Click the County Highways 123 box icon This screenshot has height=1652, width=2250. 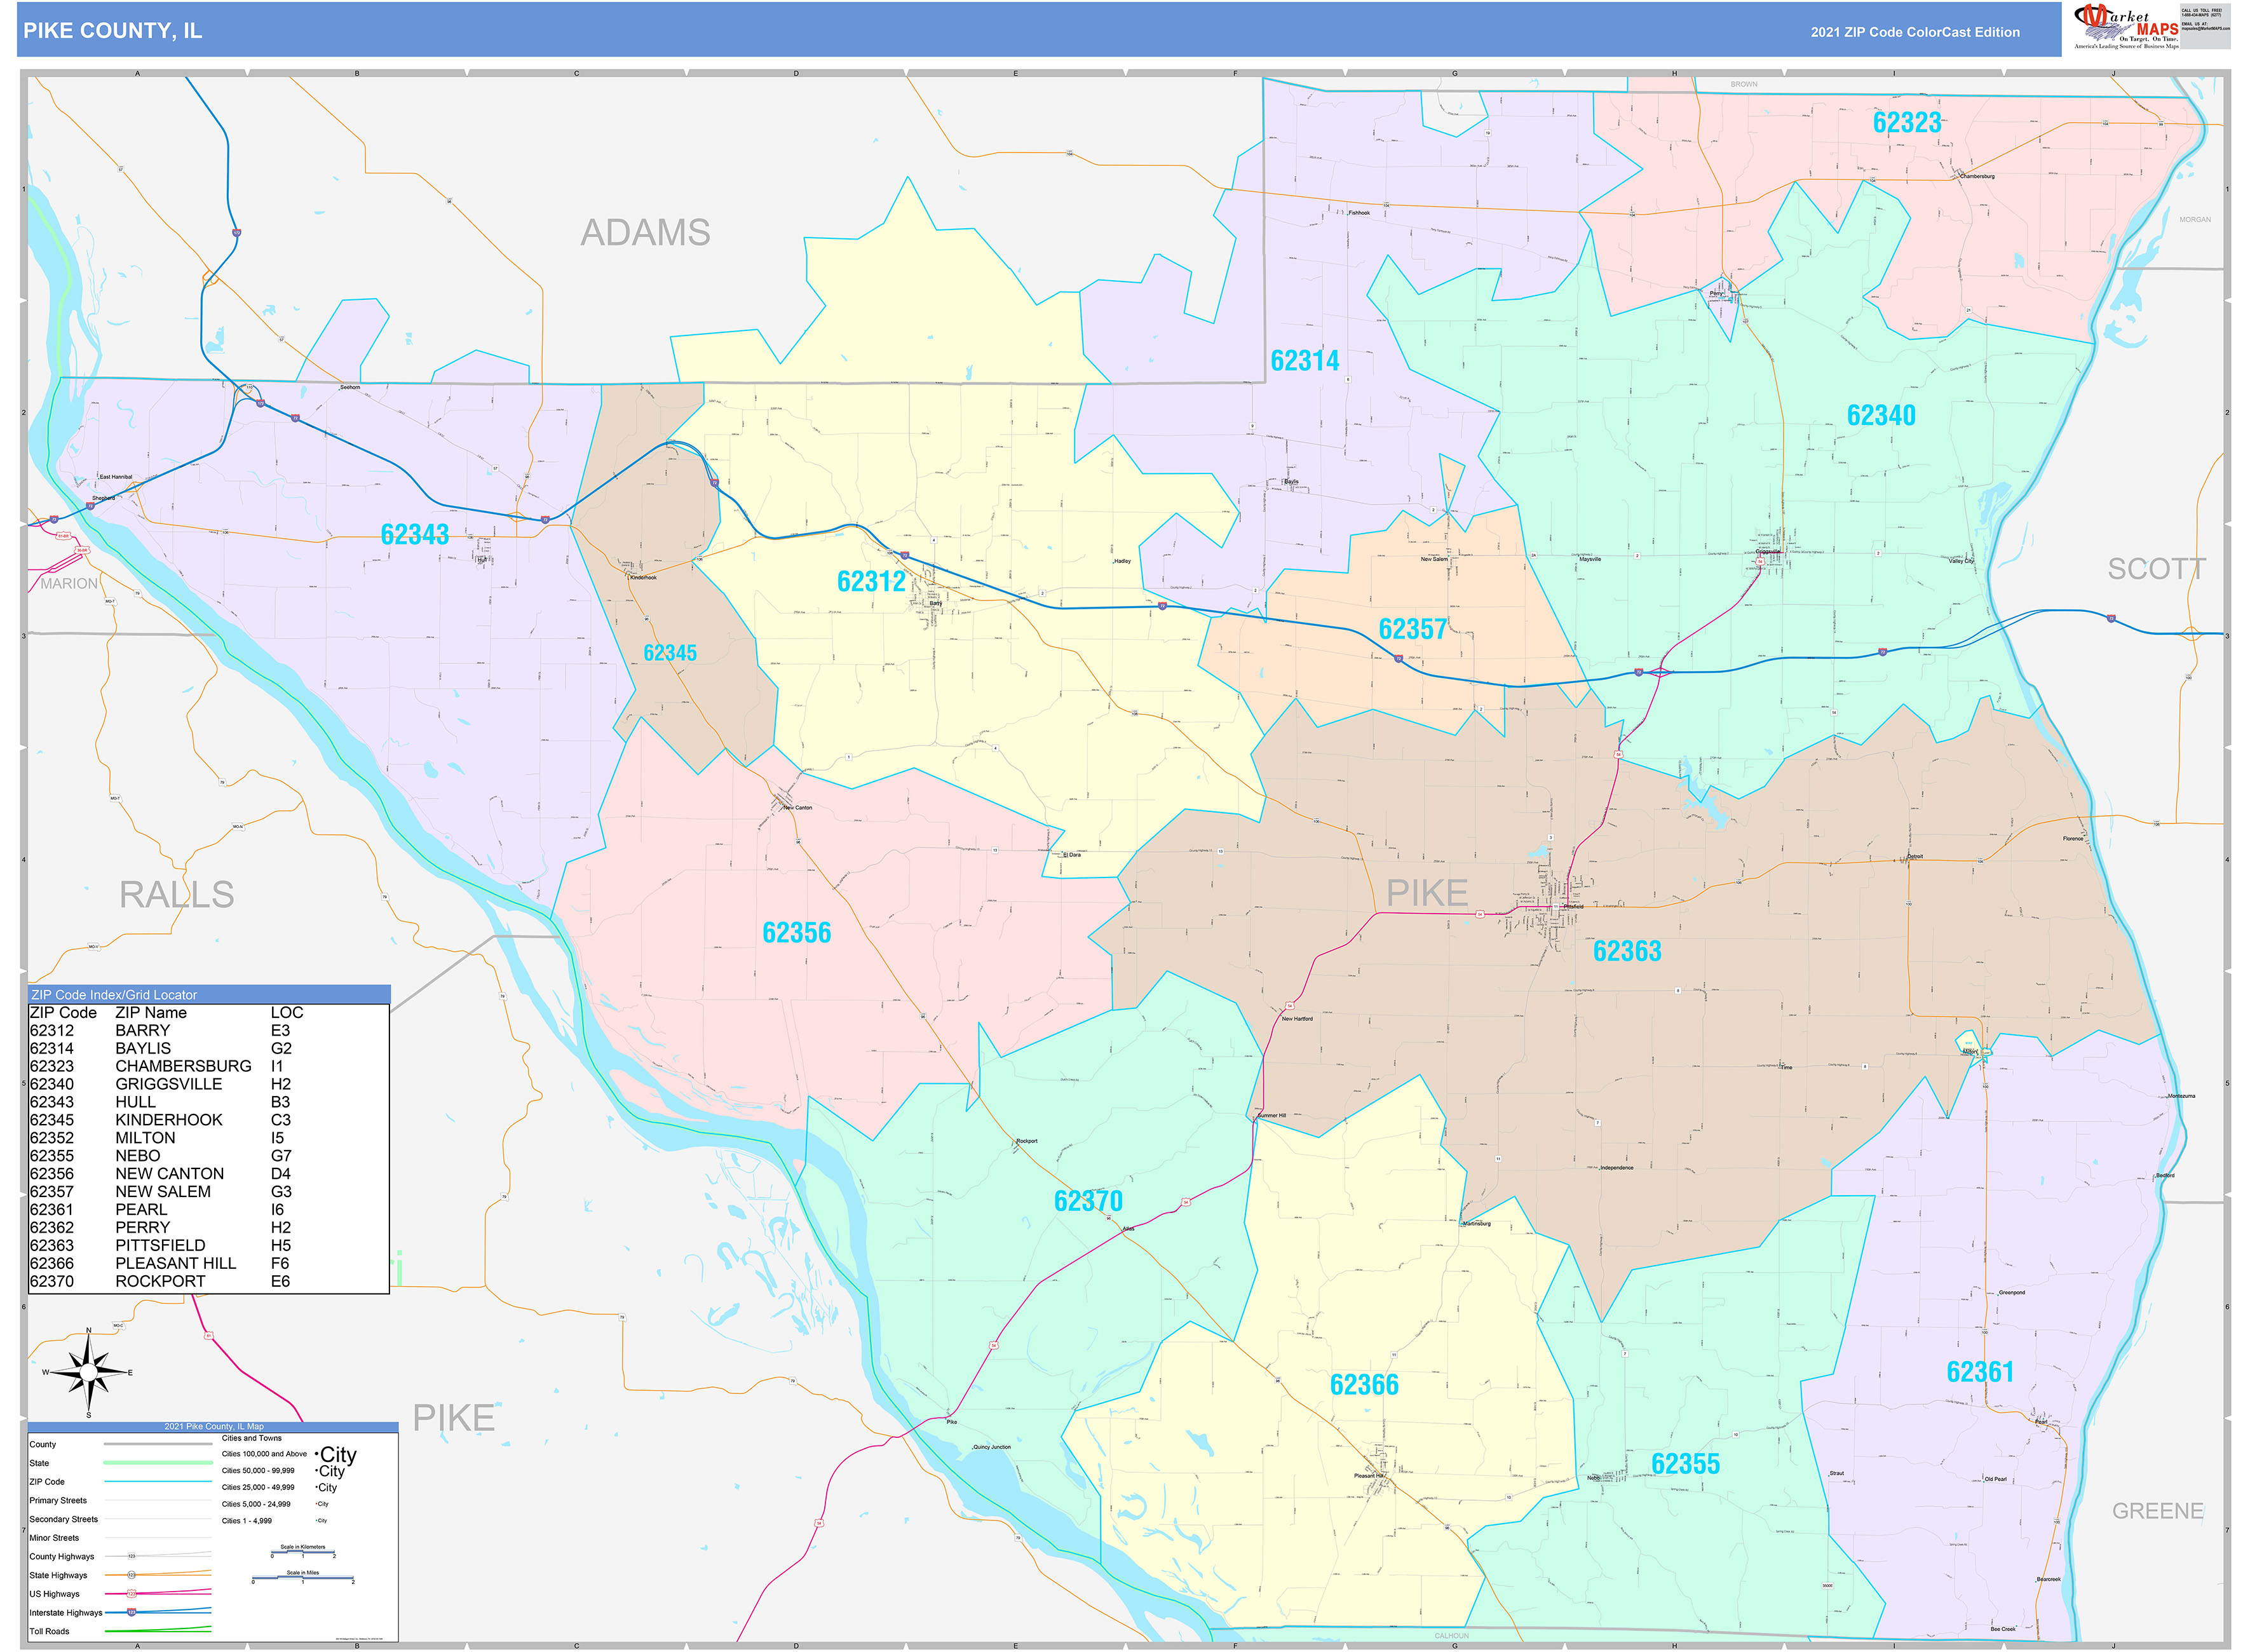click(132, 1556)
